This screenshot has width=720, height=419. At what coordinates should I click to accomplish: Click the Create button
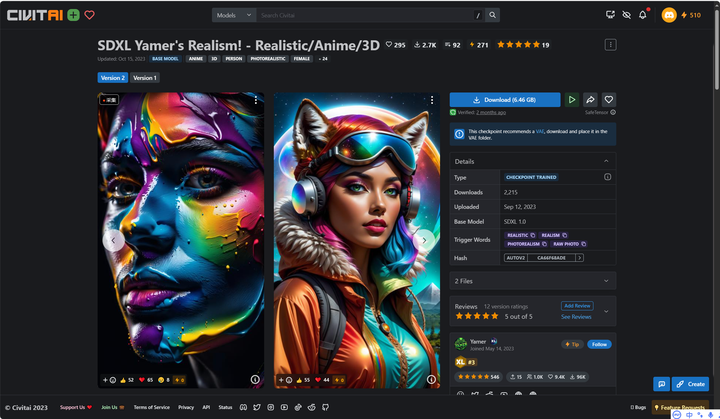click(x=691, y=384)
